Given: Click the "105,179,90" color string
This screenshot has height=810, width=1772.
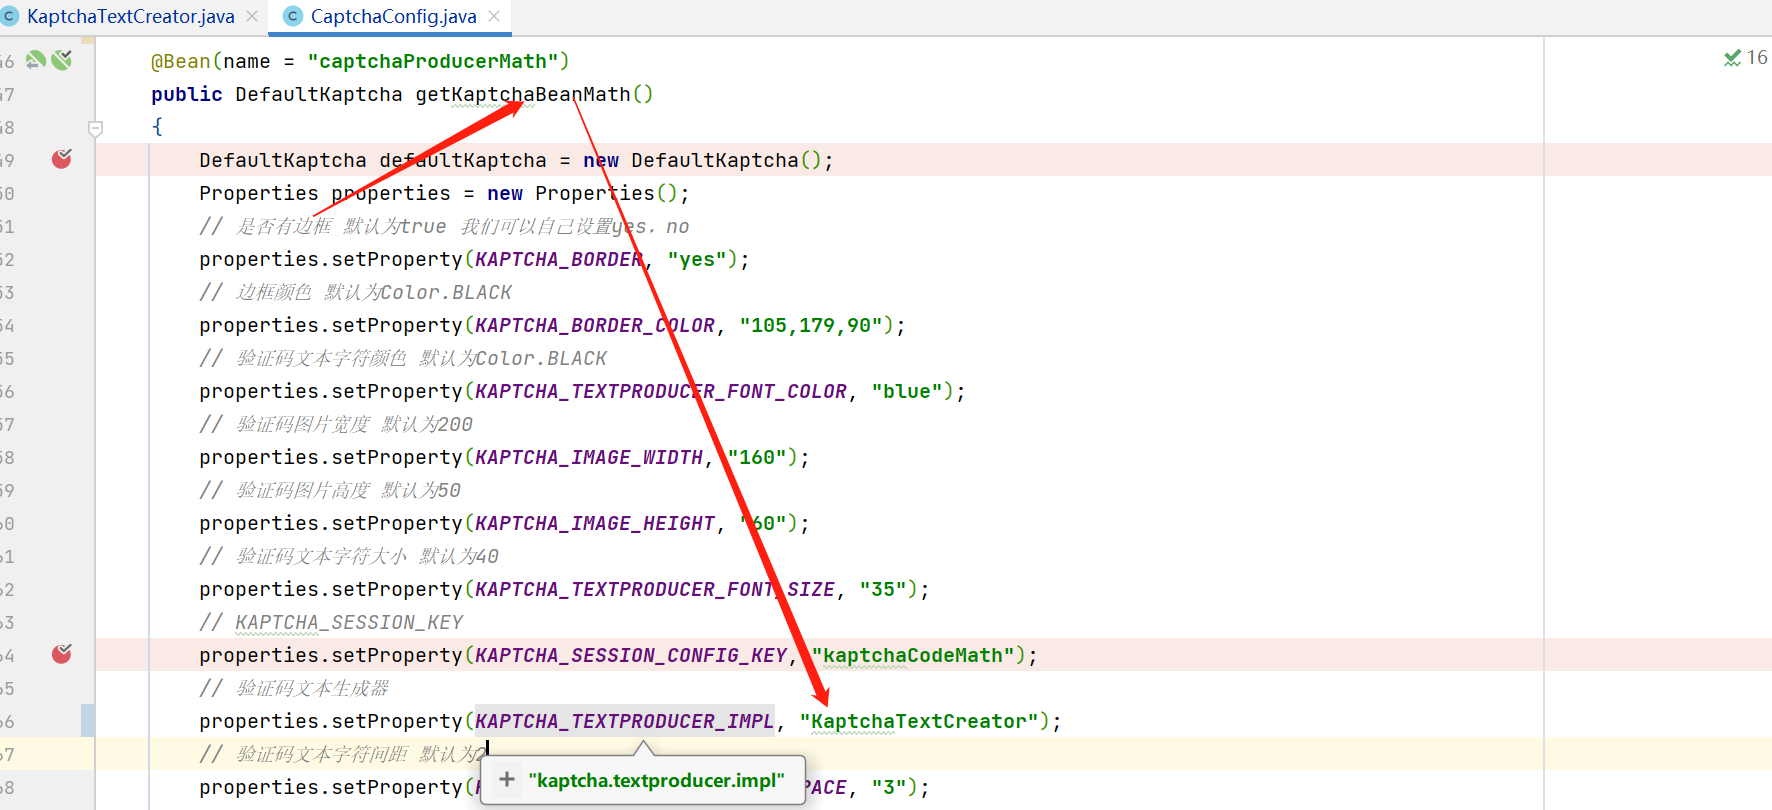Looking at the screenshot, I should [811, 325].
